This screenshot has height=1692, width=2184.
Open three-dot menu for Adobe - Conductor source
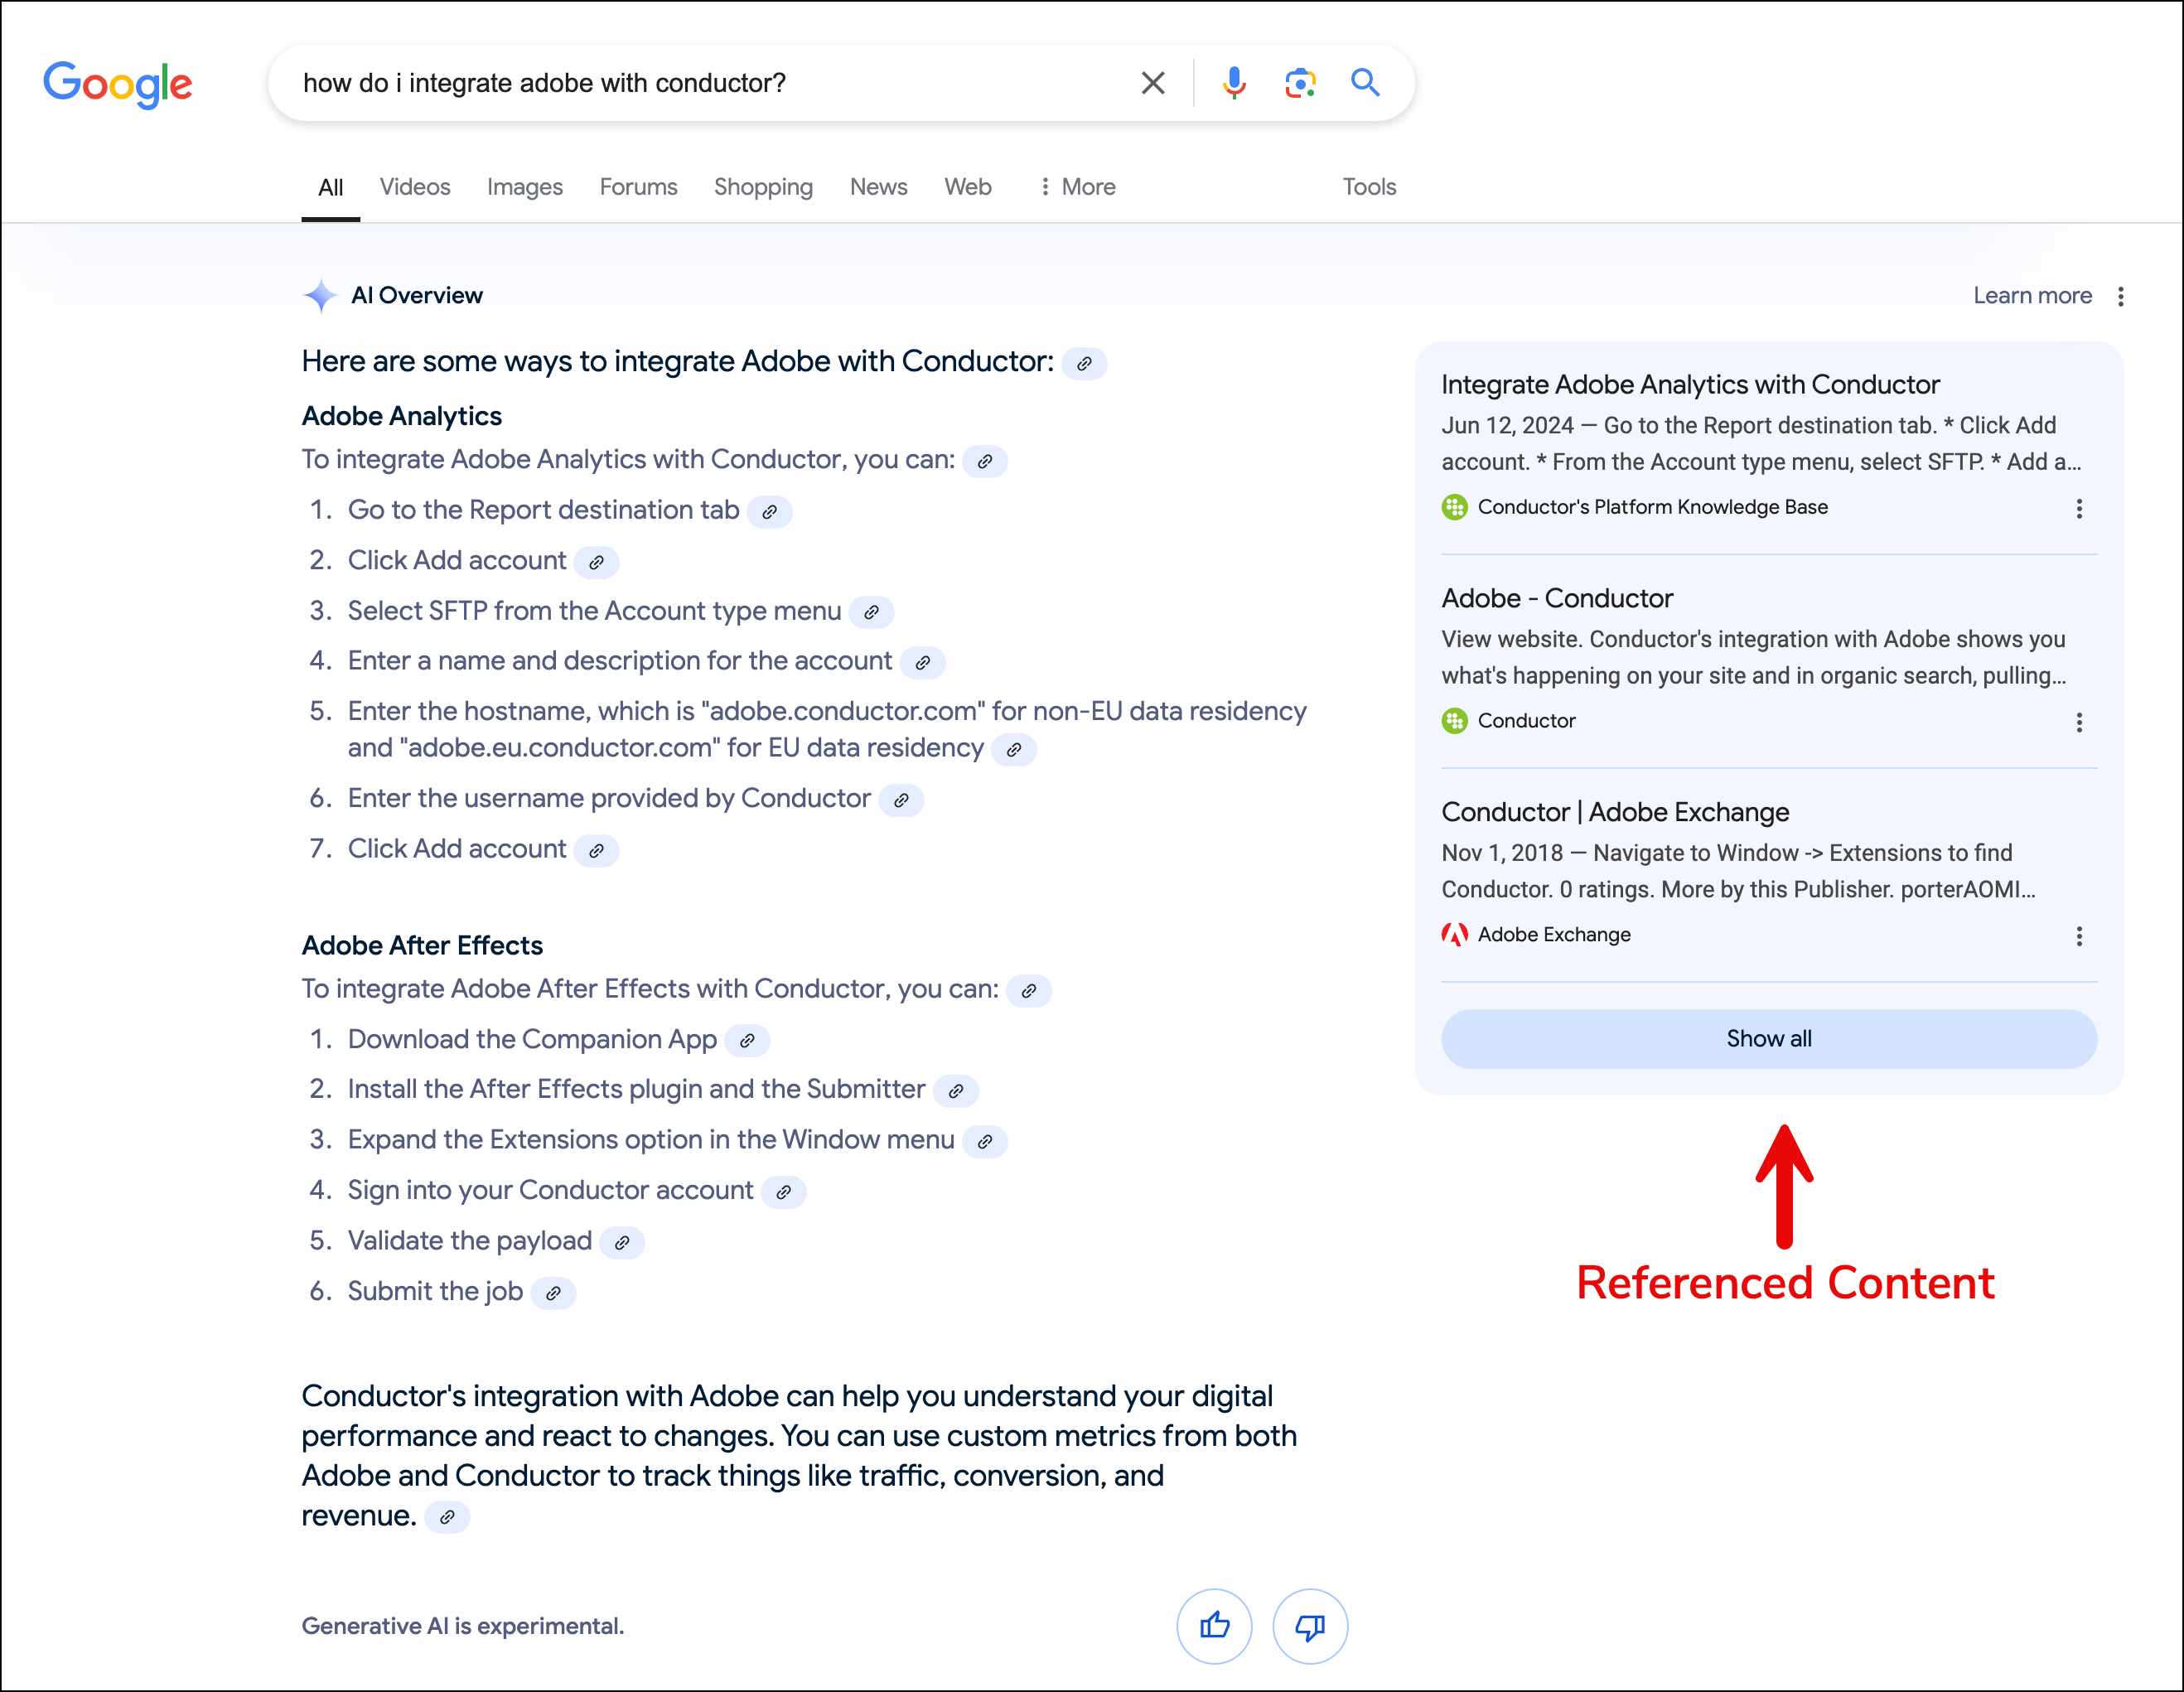[2079, 722]
